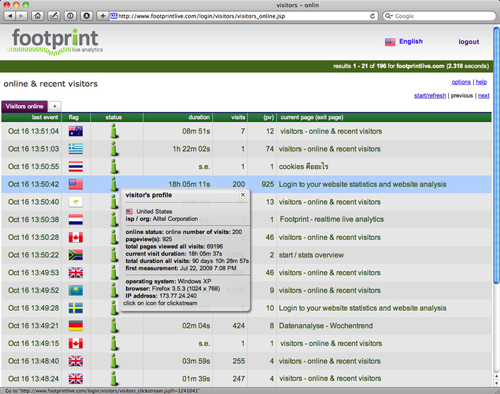Focus the Google search field
The image size is (500, 394).
pyautogui.click(x=439, y=16)
